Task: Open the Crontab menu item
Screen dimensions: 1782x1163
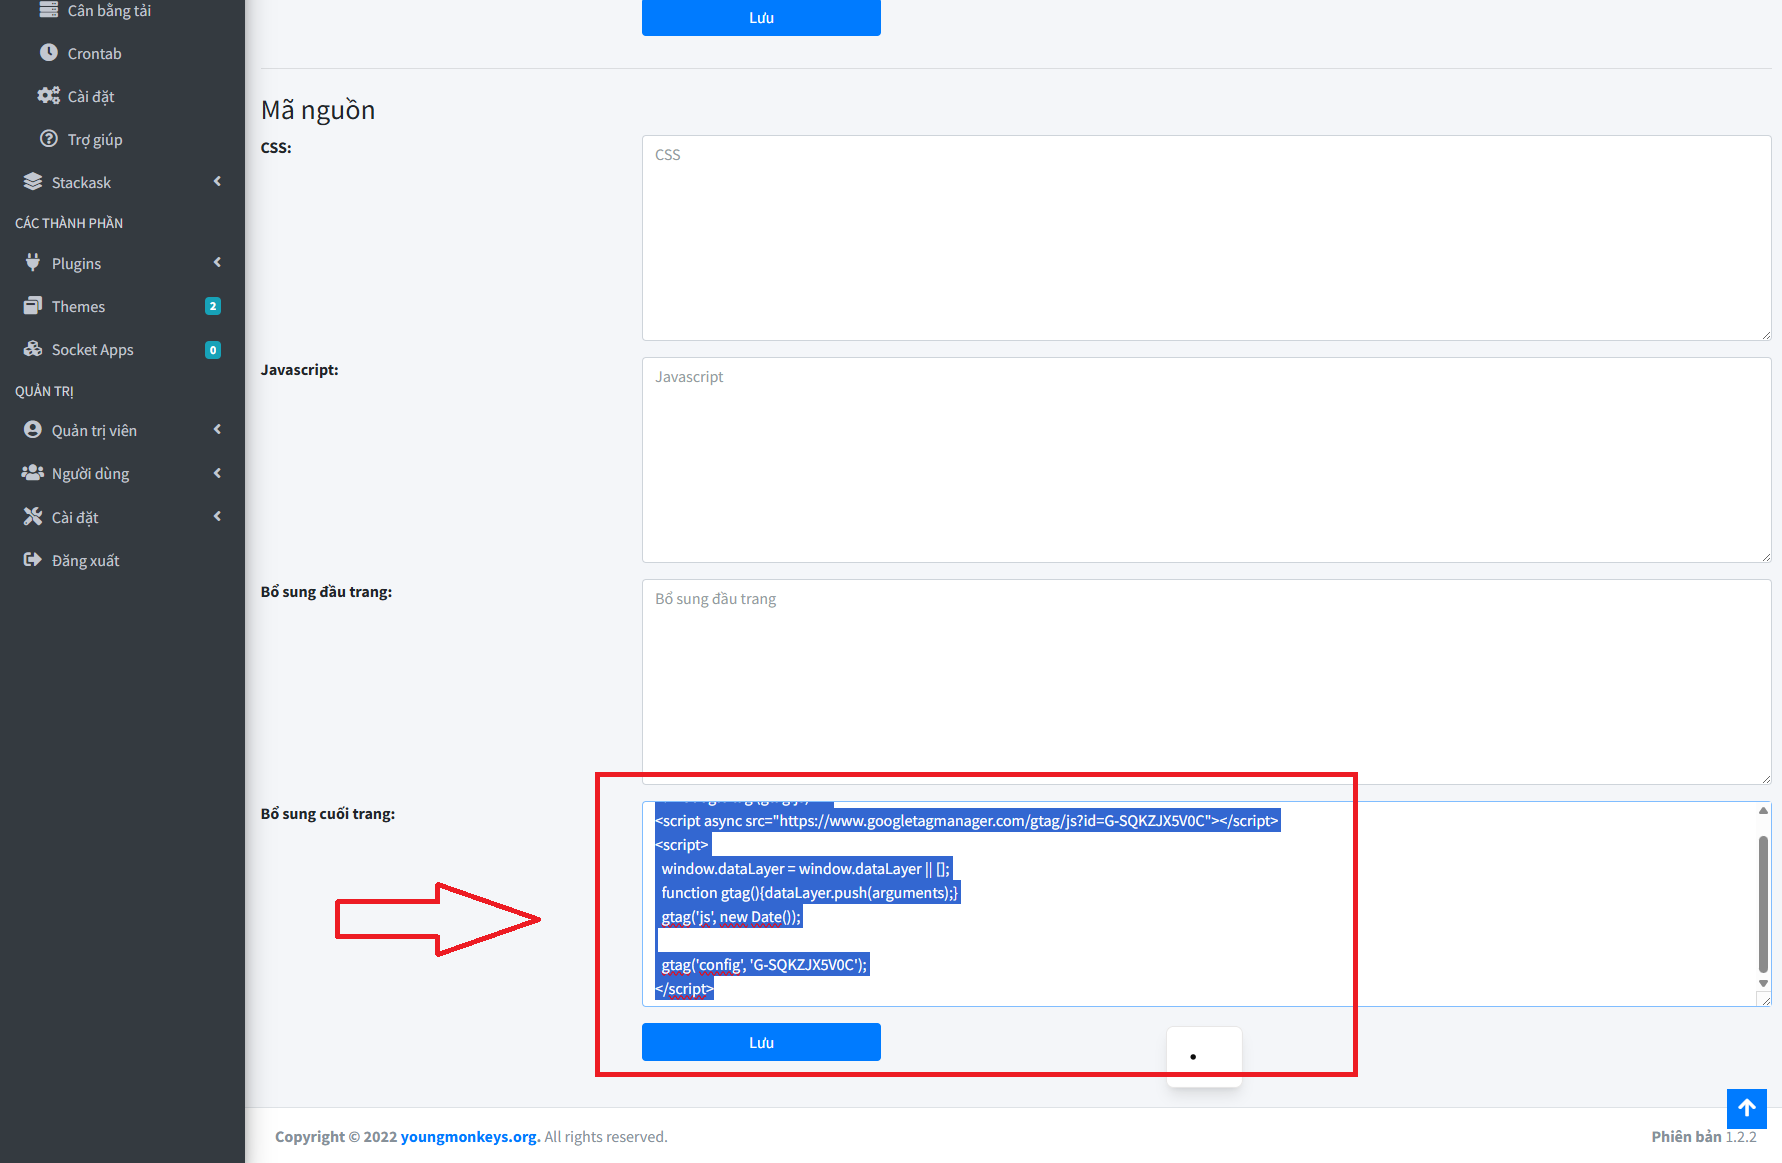Action: pos(122,53)
